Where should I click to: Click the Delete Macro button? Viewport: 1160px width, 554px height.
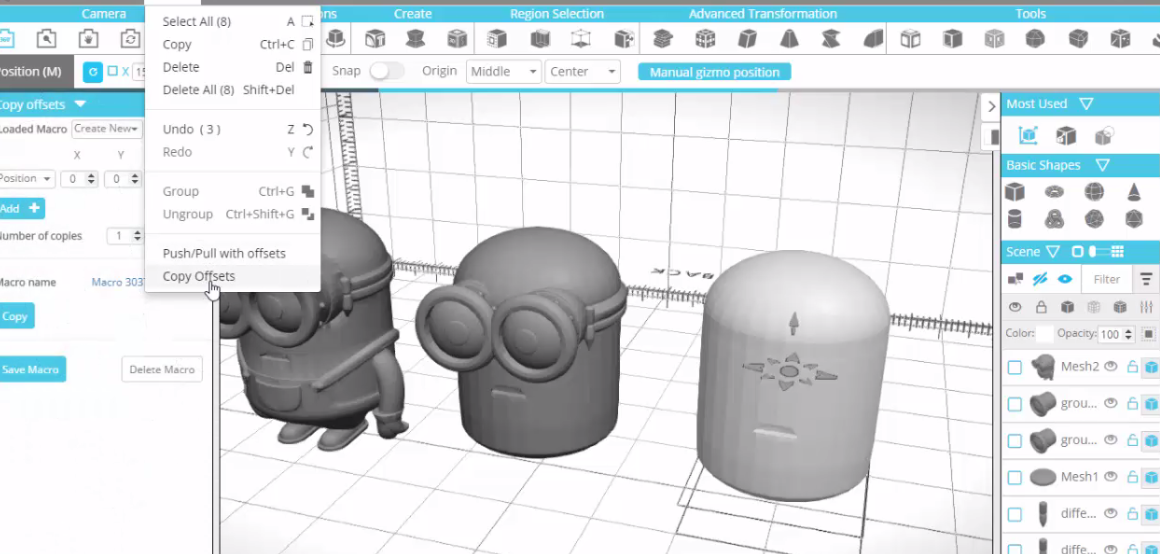(162, 369)
